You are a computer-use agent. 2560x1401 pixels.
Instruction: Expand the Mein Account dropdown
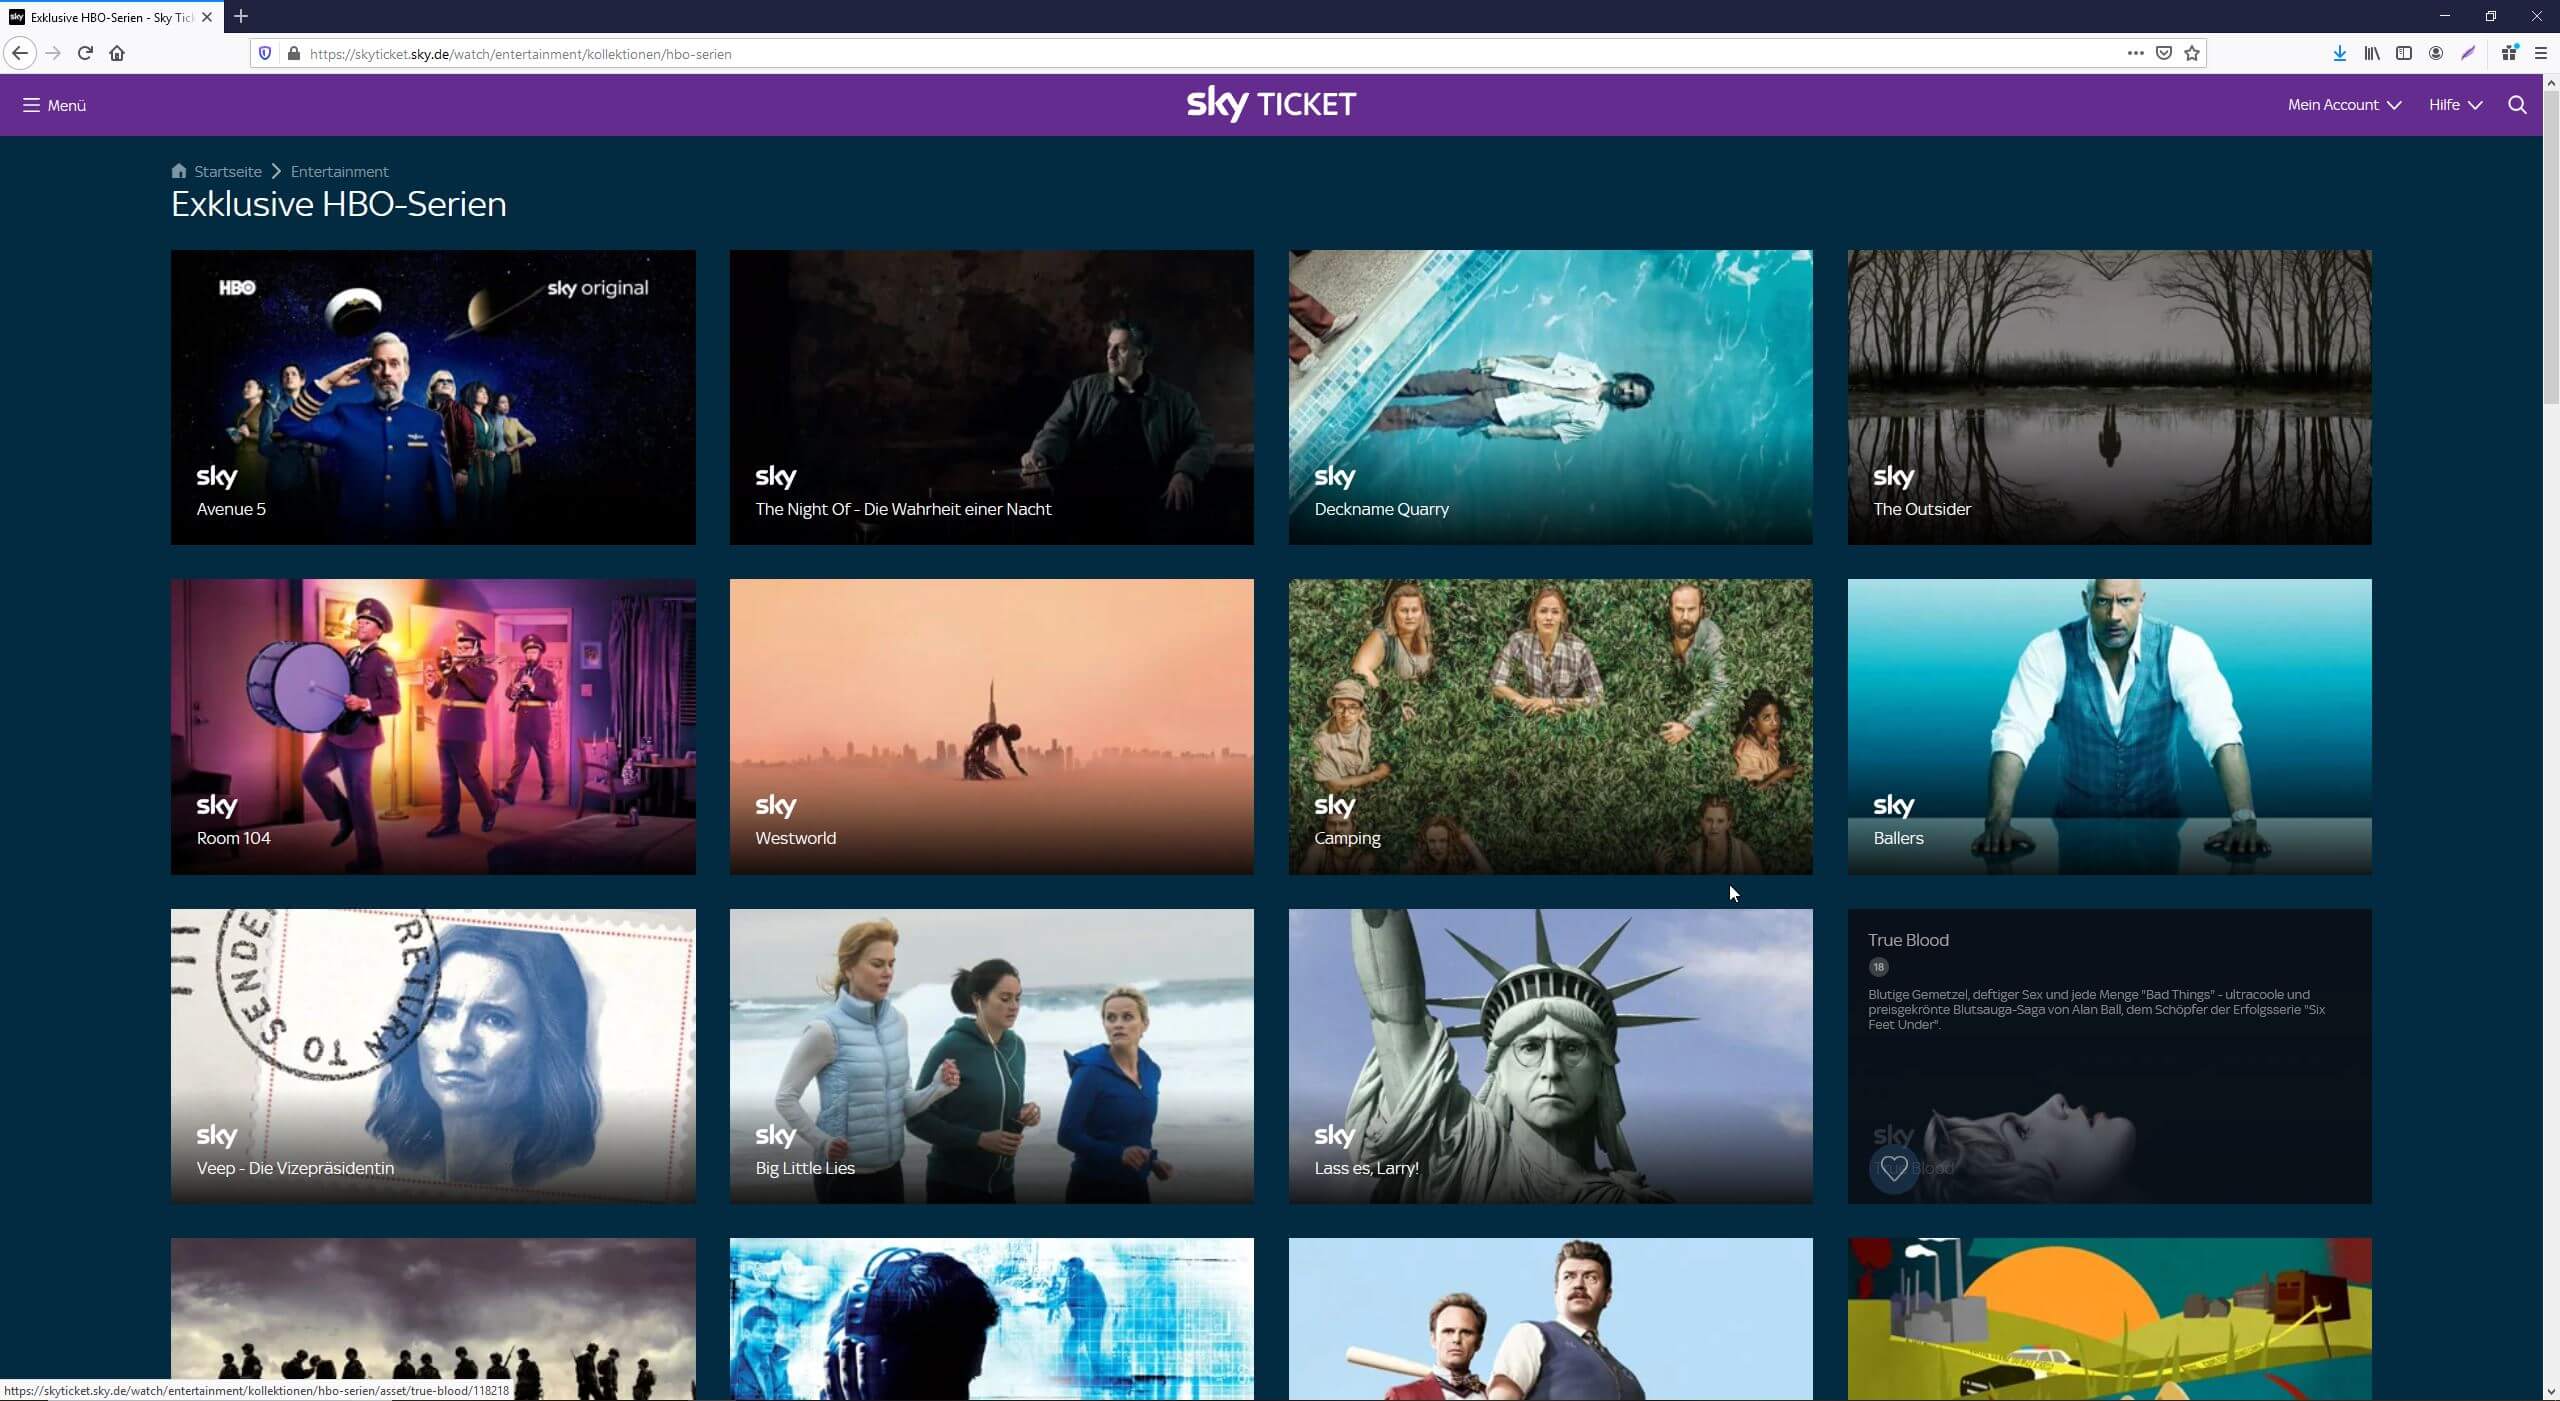[2343, 105]
